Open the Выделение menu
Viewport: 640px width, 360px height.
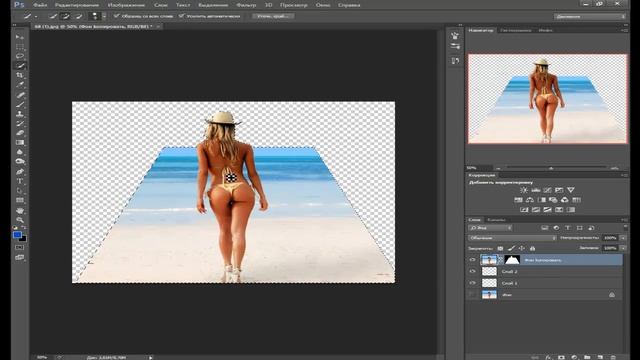pos(213,5)
